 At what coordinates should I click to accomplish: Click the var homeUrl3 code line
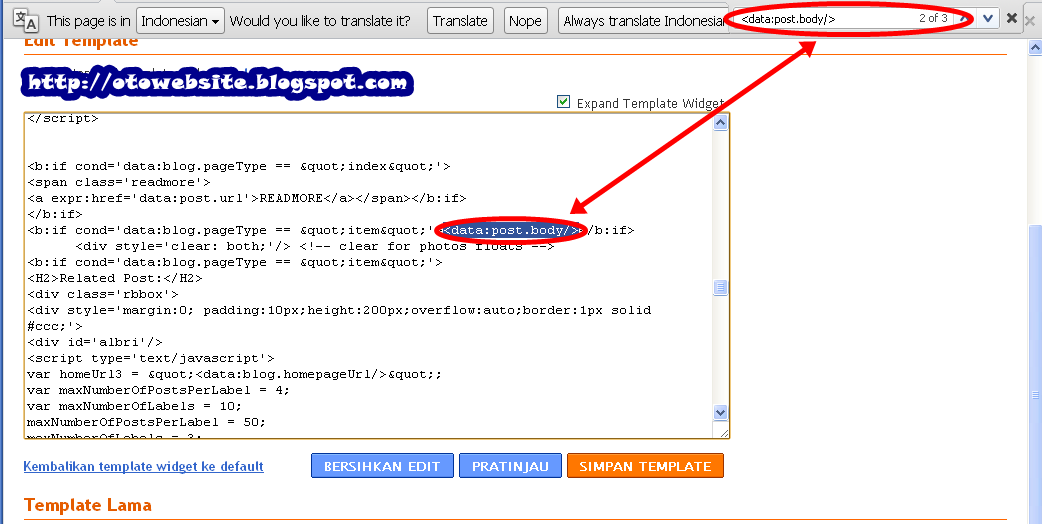[x=234, y=374]
